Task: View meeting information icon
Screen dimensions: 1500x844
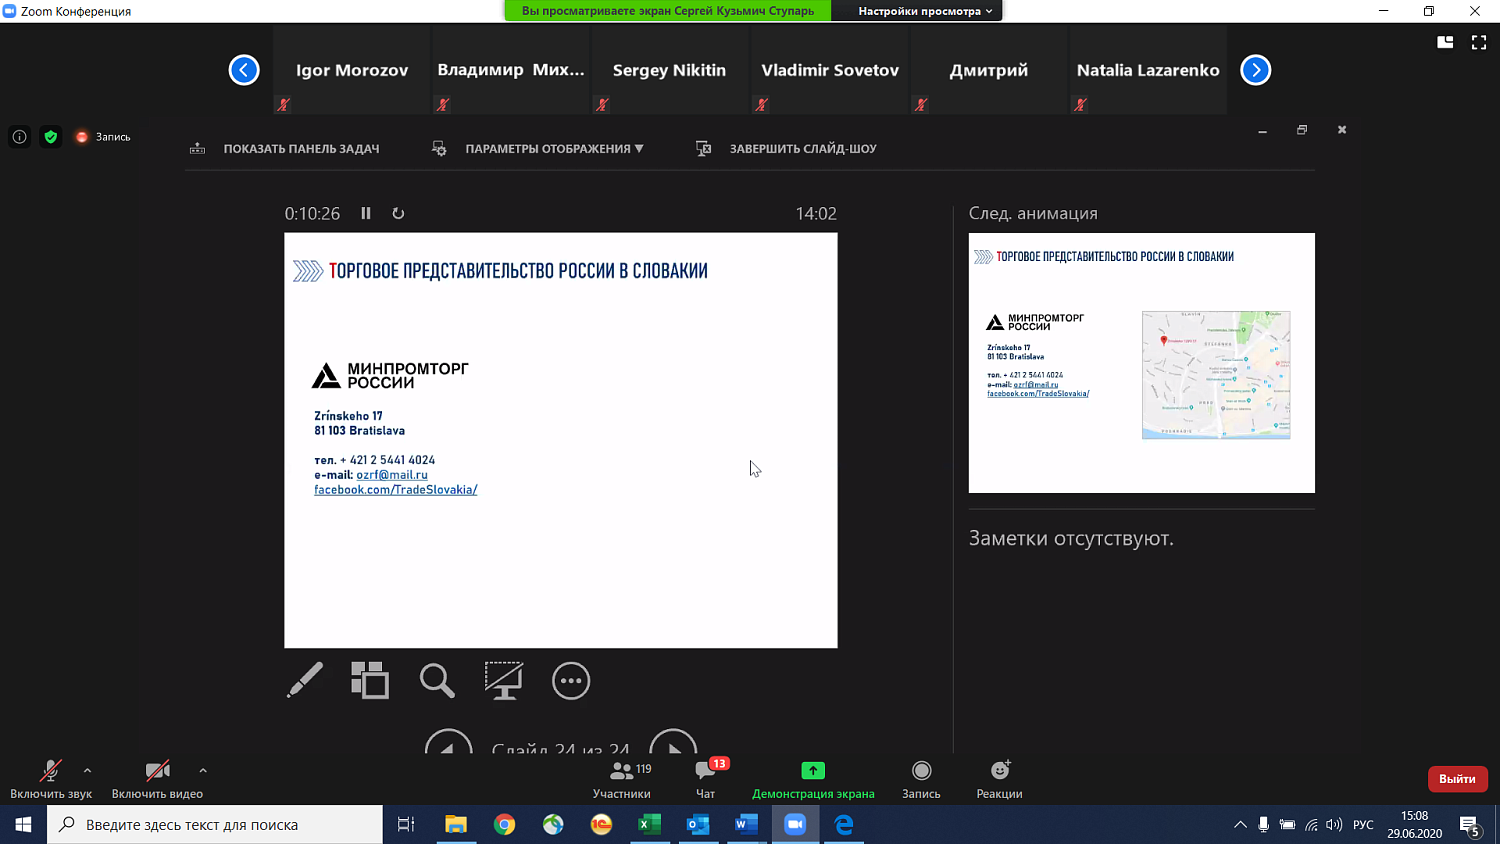Action: click(19, 137)
